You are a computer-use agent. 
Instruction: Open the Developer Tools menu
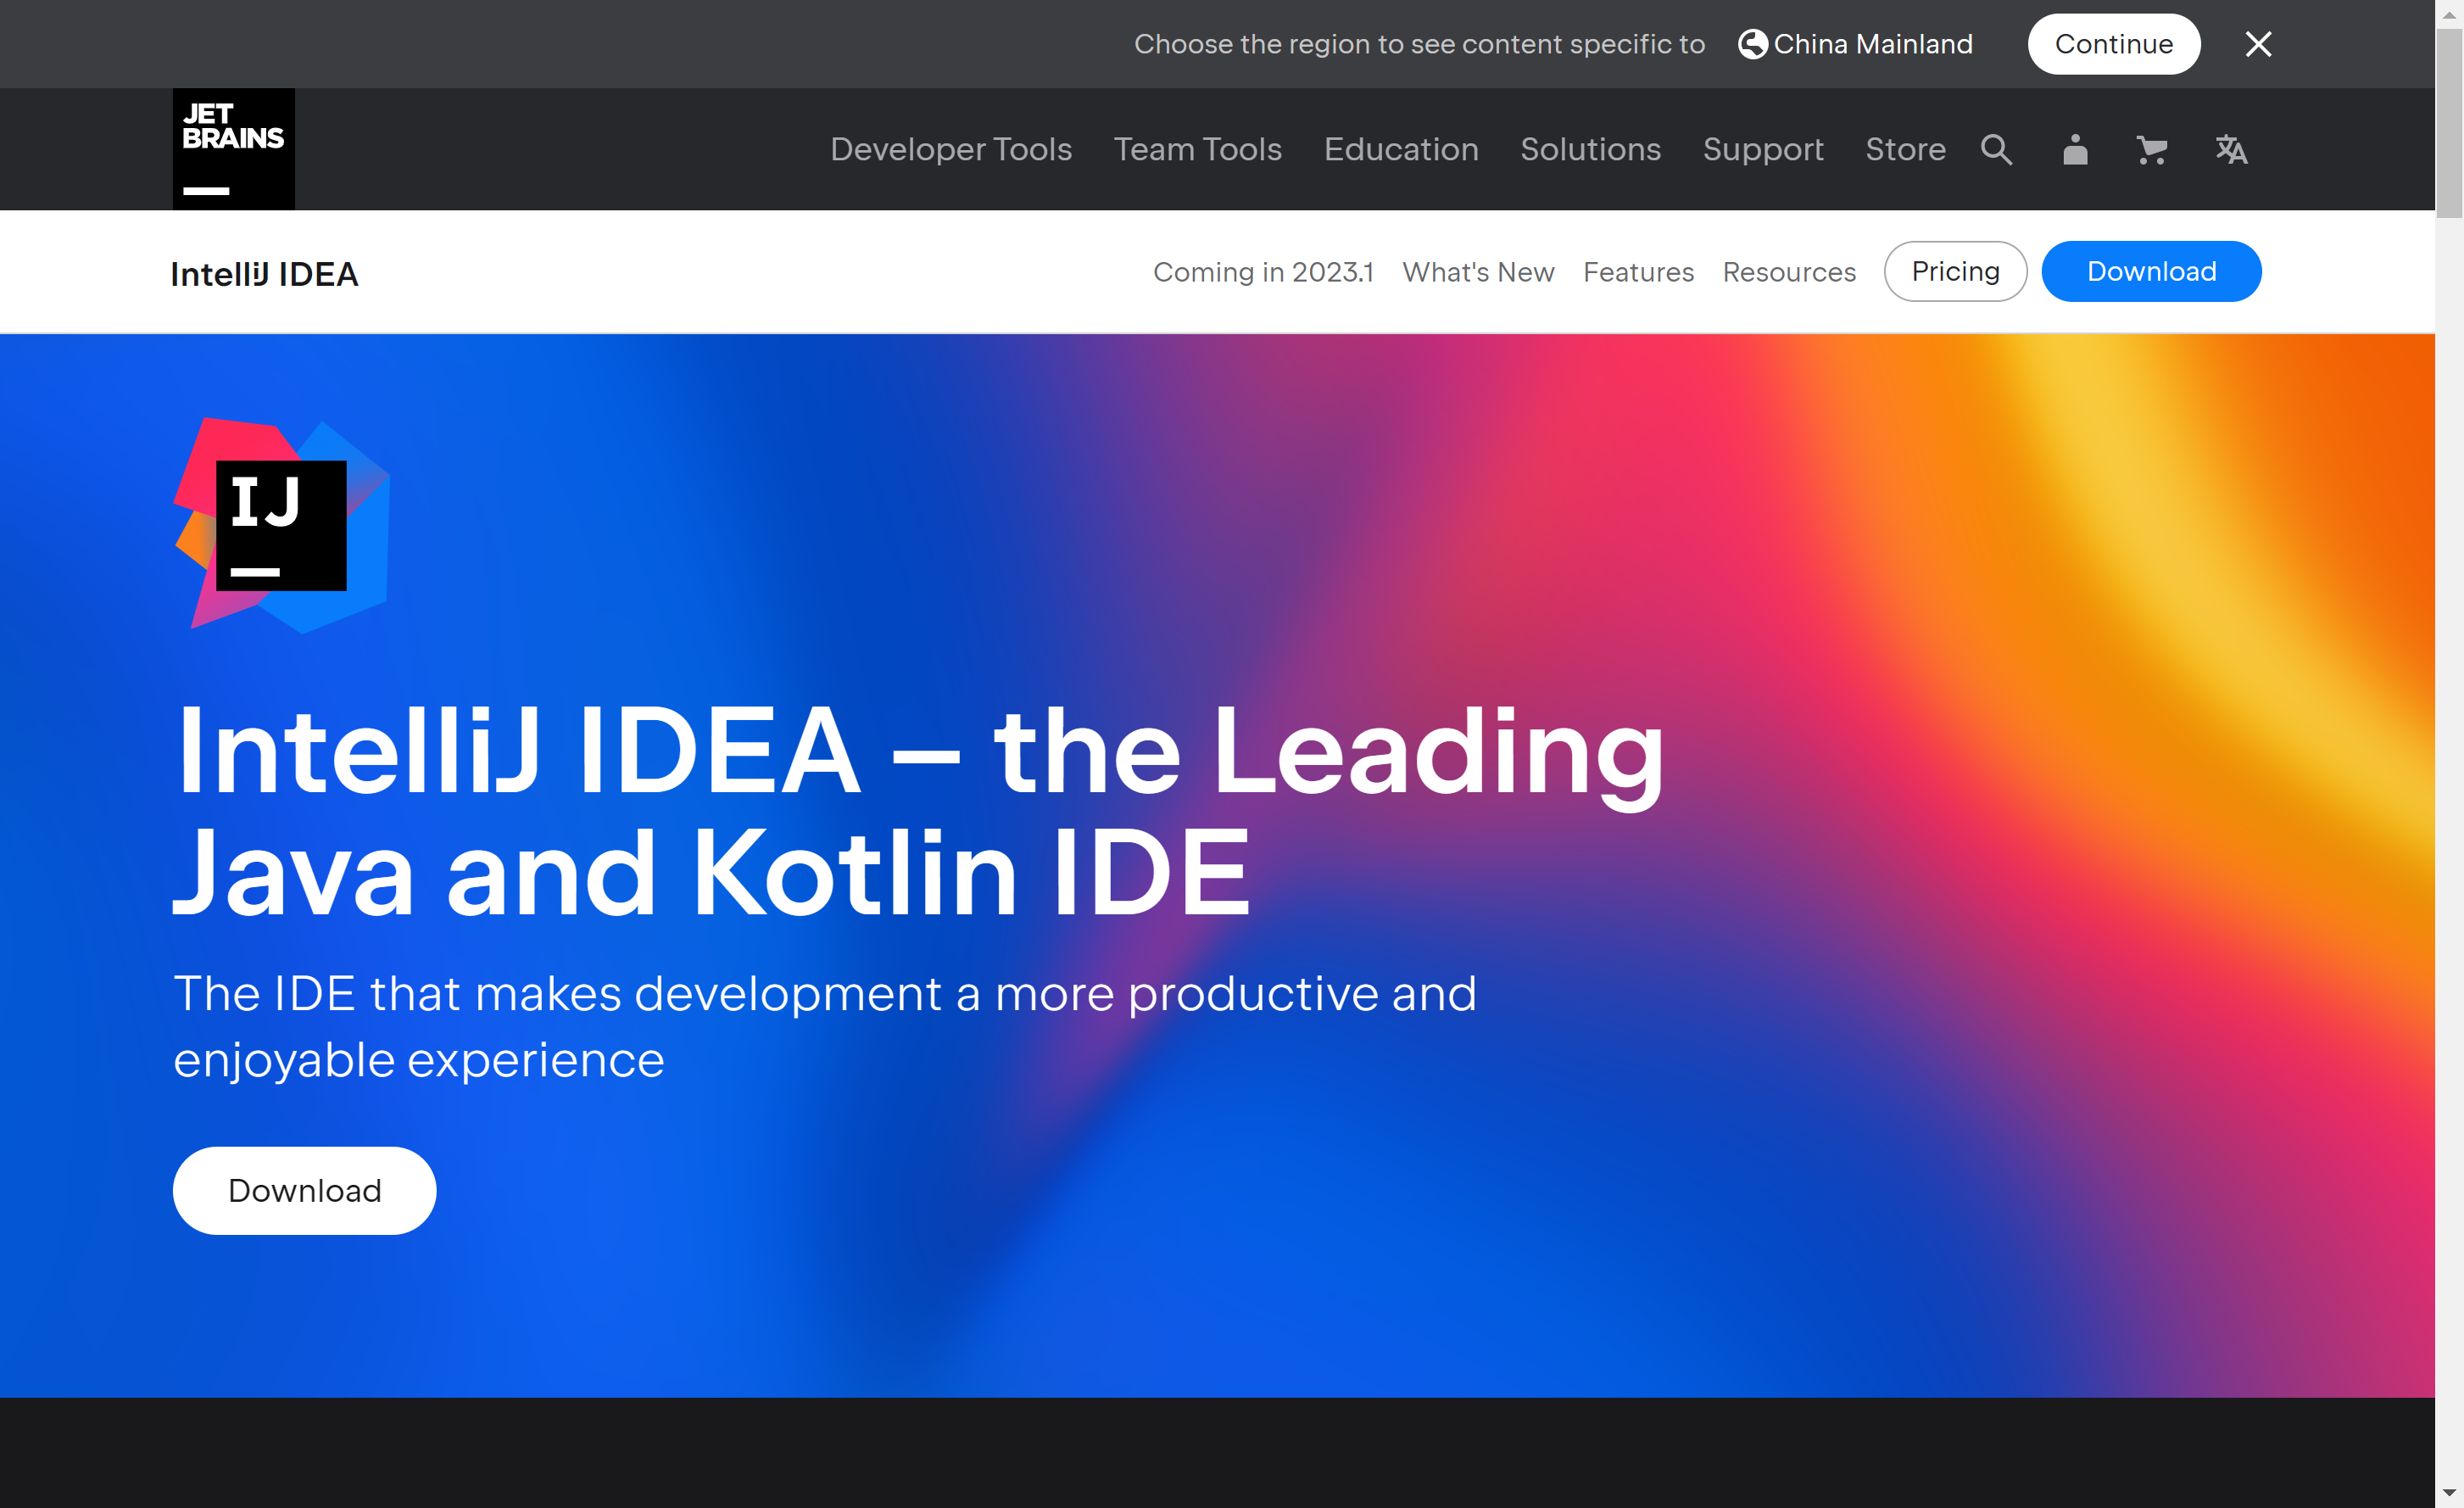950,149
